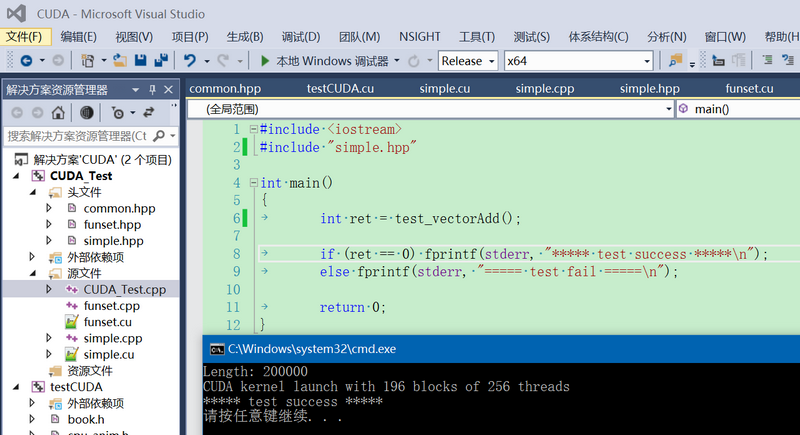Viewport: 800px width, 435px height.
Task: Select funset.hpp in solution tree
Action: pos(112,225)
